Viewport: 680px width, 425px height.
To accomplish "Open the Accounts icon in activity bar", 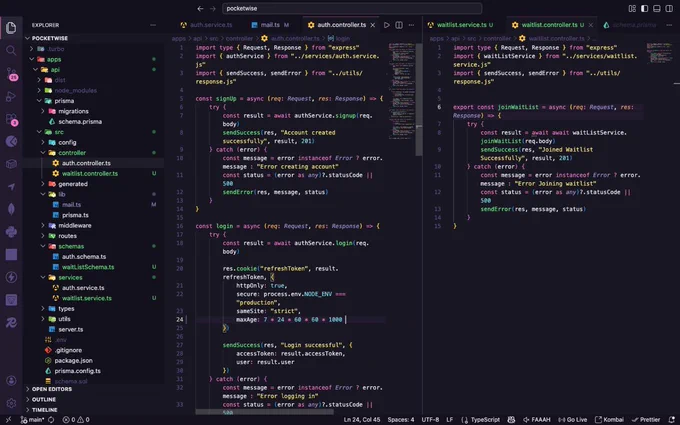I will 11,381.
